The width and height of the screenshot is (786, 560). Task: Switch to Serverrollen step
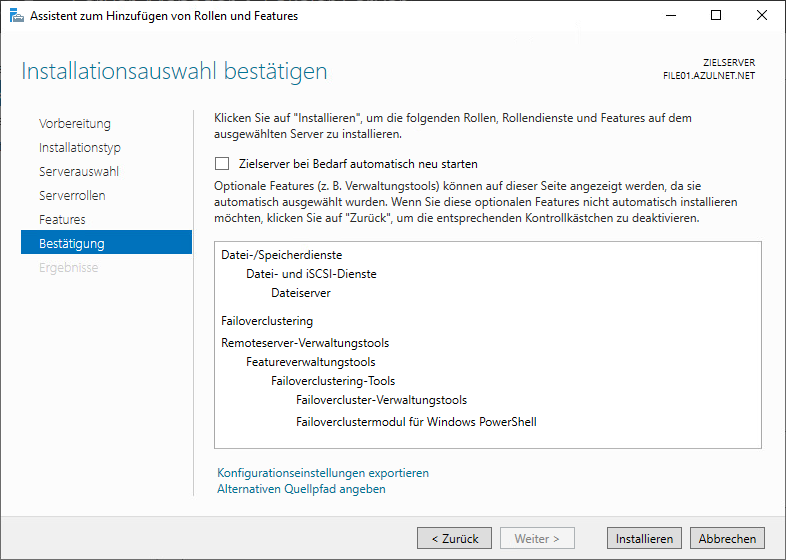point(72,196)
